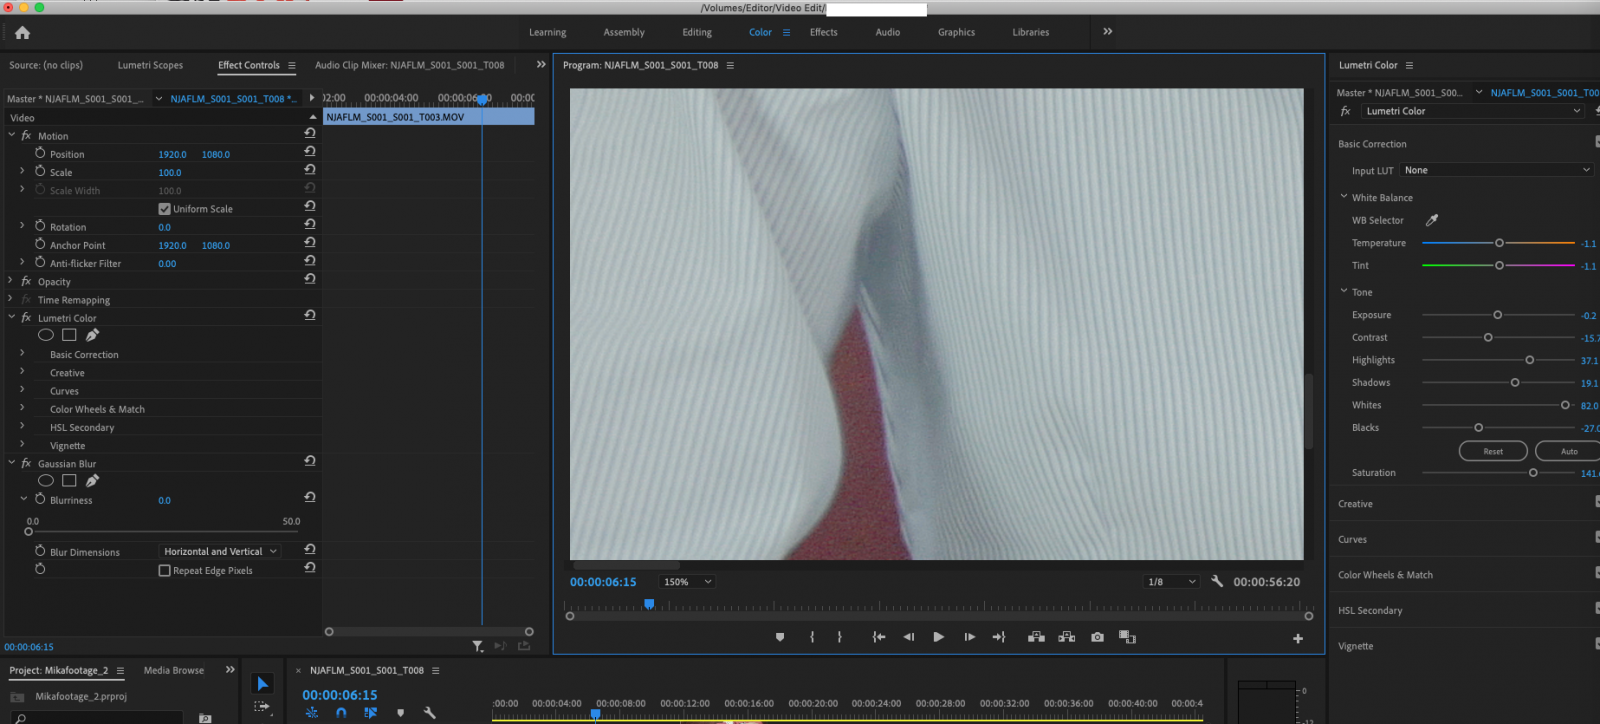Click the Temperature slider handle
The width and height of the screenshot is (1600, 724).
click(1499, 243)
